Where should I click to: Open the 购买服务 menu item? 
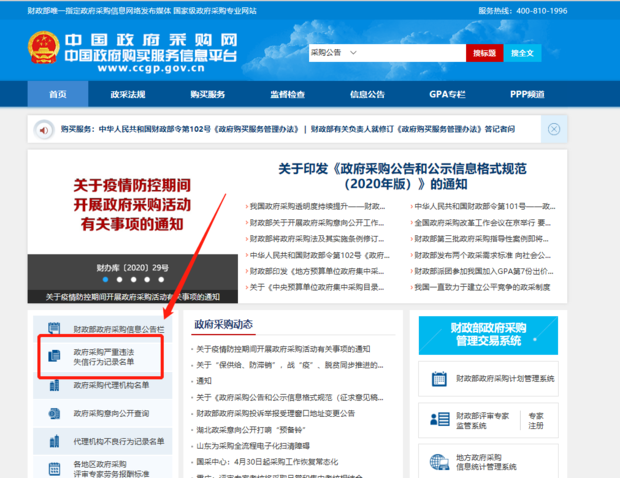(208, 94)
